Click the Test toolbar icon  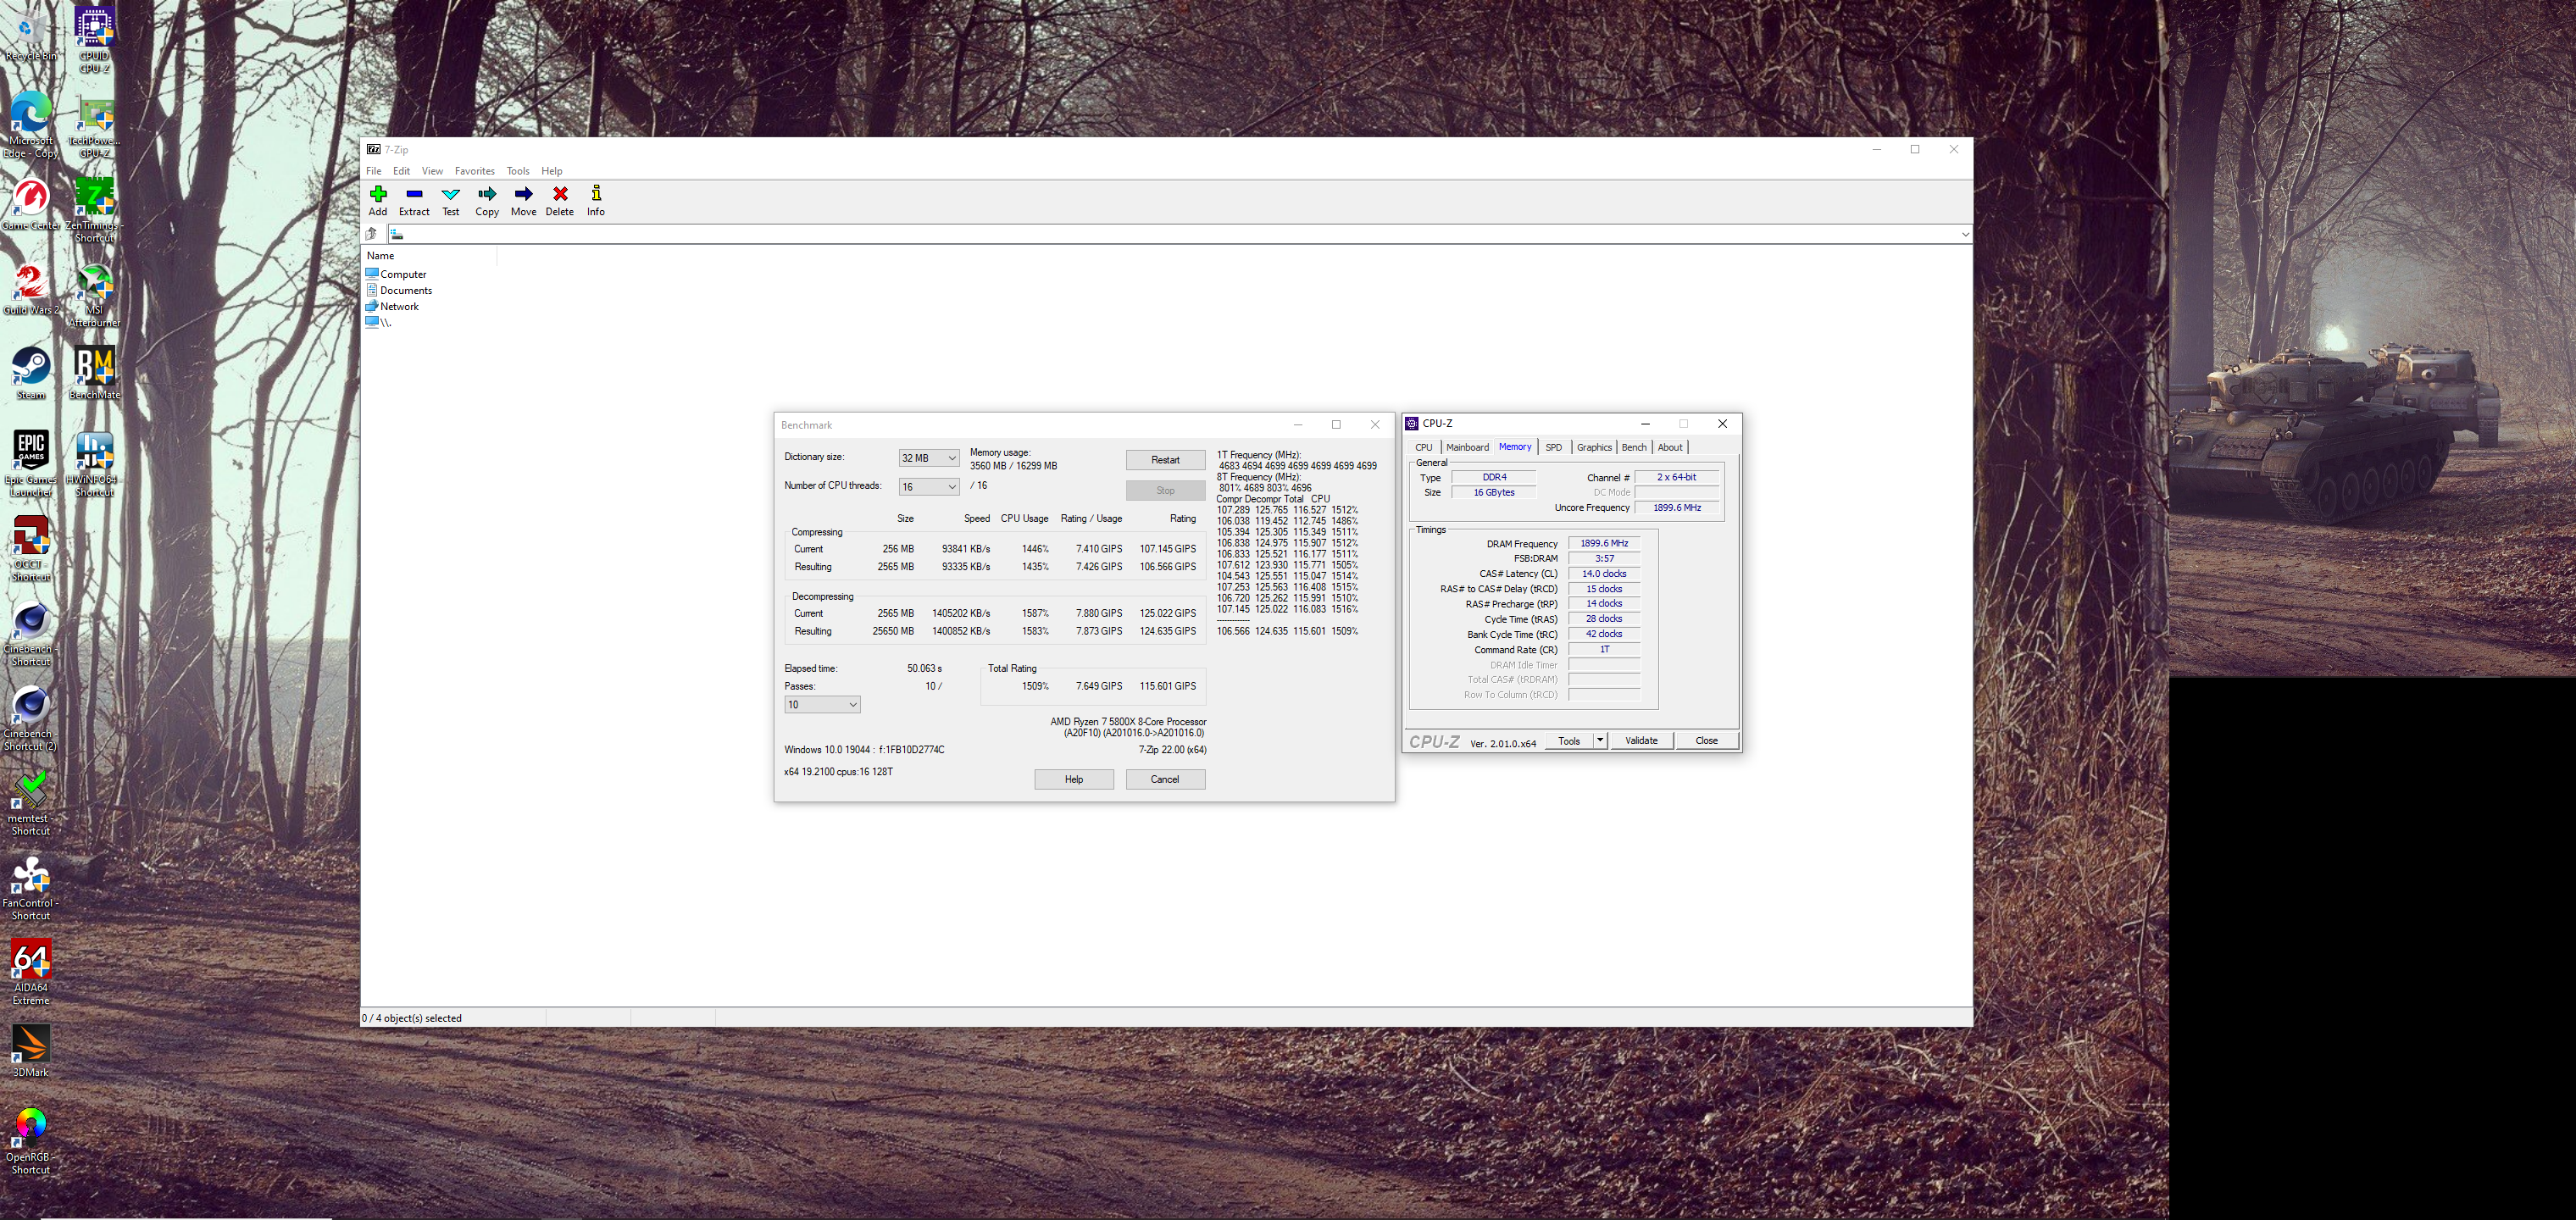coord(451,200)
